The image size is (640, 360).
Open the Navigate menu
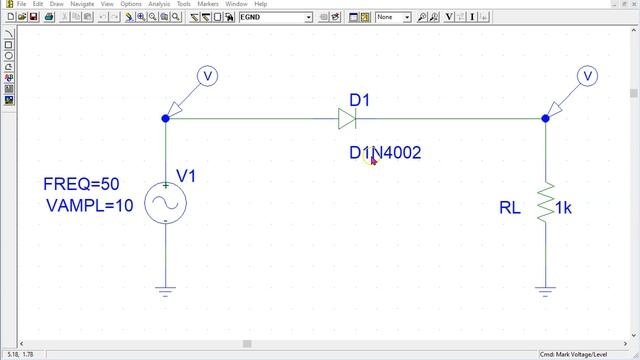(82, 4)
